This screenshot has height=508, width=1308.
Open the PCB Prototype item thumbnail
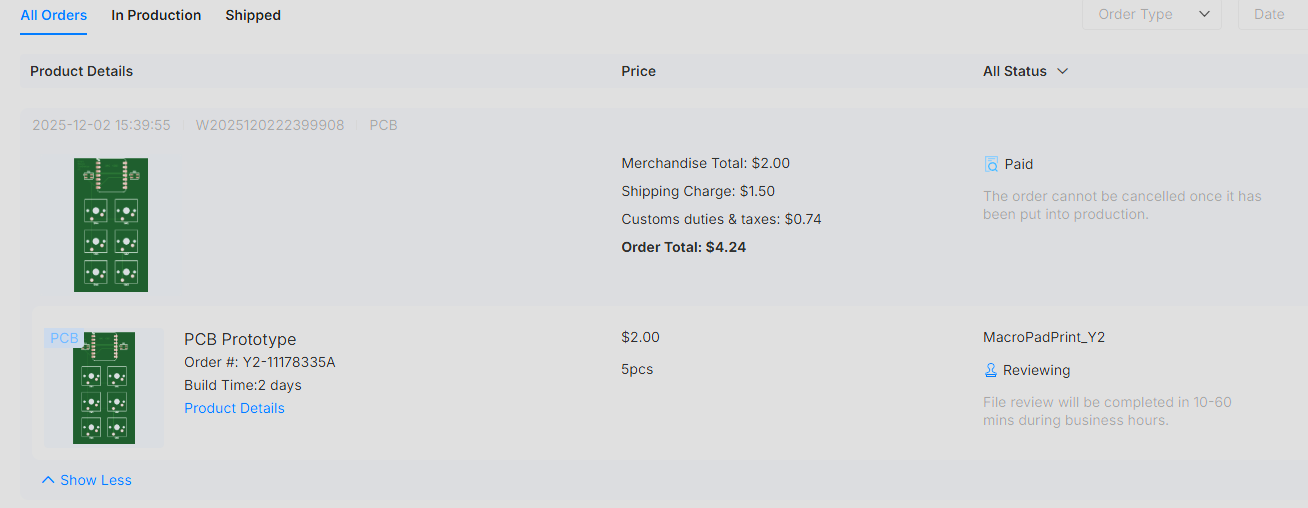(x=104, y=388)
